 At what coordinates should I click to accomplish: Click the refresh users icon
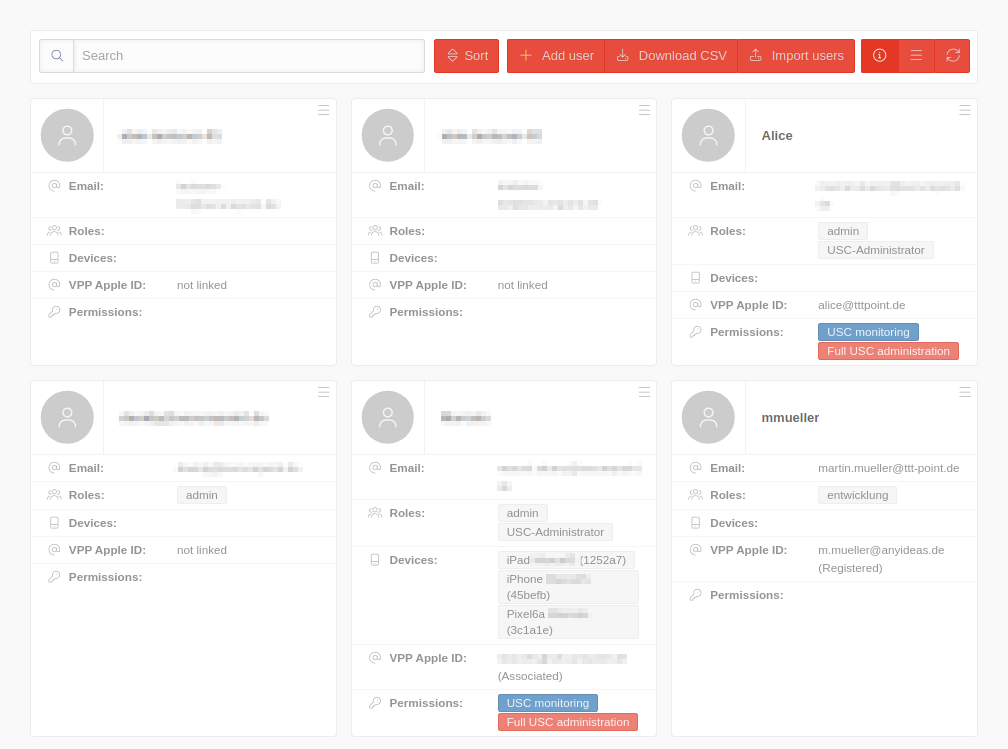(x=952, y=56)
